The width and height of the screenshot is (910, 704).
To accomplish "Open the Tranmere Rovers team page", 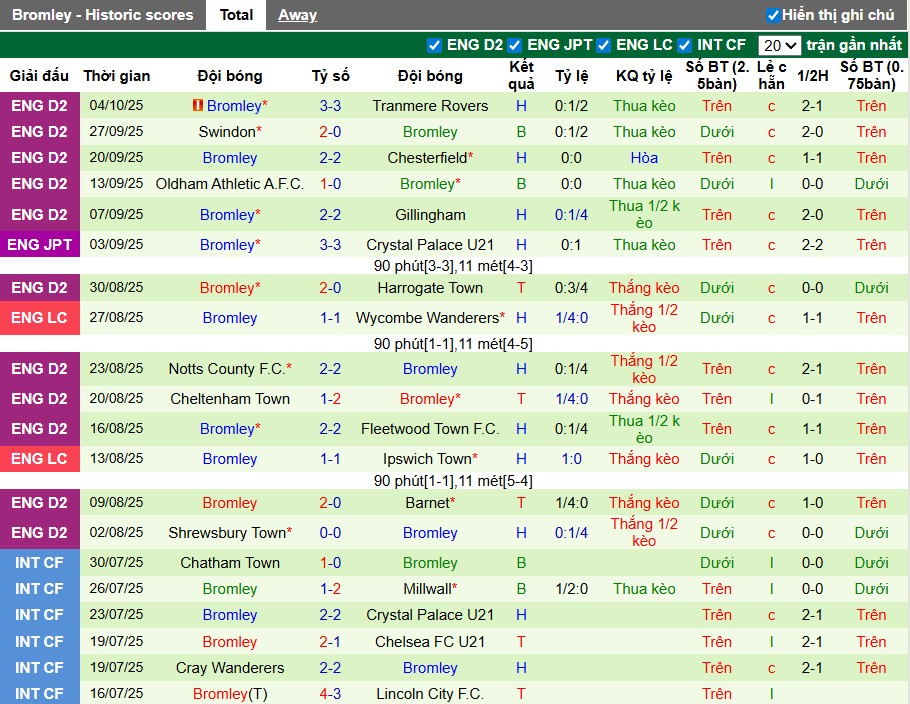I will coord(430,104).
